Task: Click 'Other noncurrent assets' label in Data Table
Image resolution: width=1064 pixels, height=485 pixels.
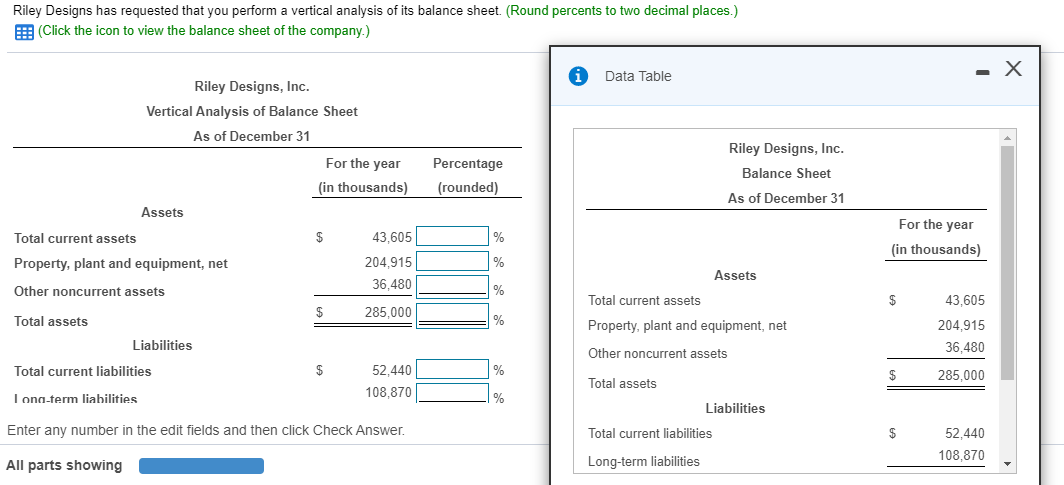Action: [x=658, y=353]
